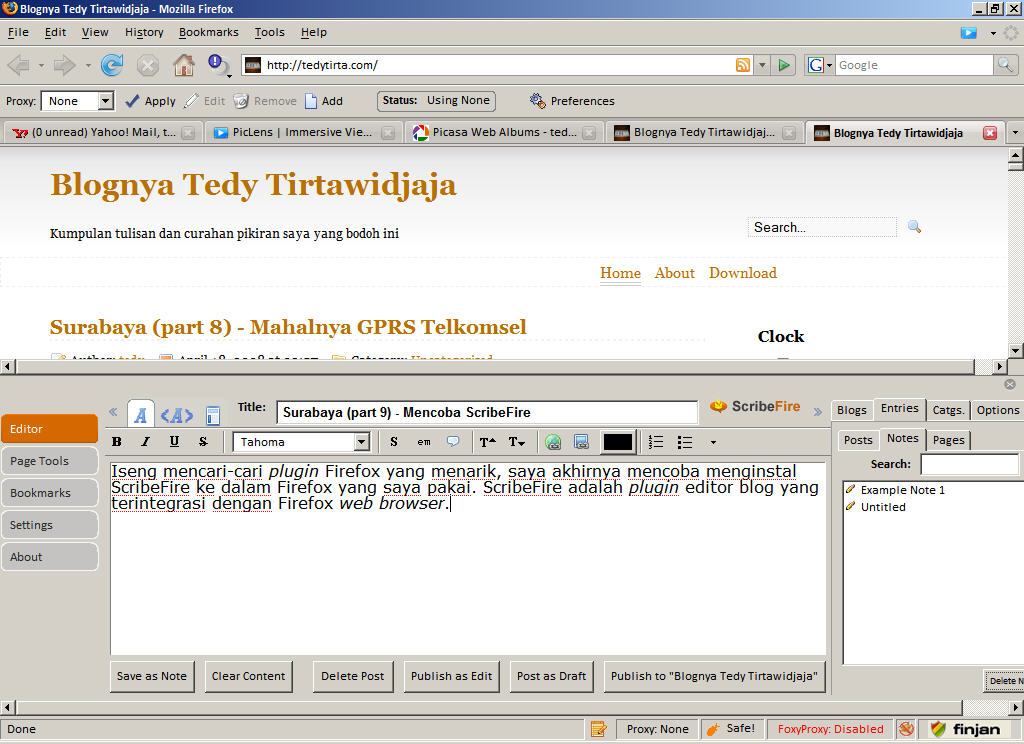The image size is (1024, 744).
Task: Switch to Picasa Web Albums tab
Action: pos(504,133)
